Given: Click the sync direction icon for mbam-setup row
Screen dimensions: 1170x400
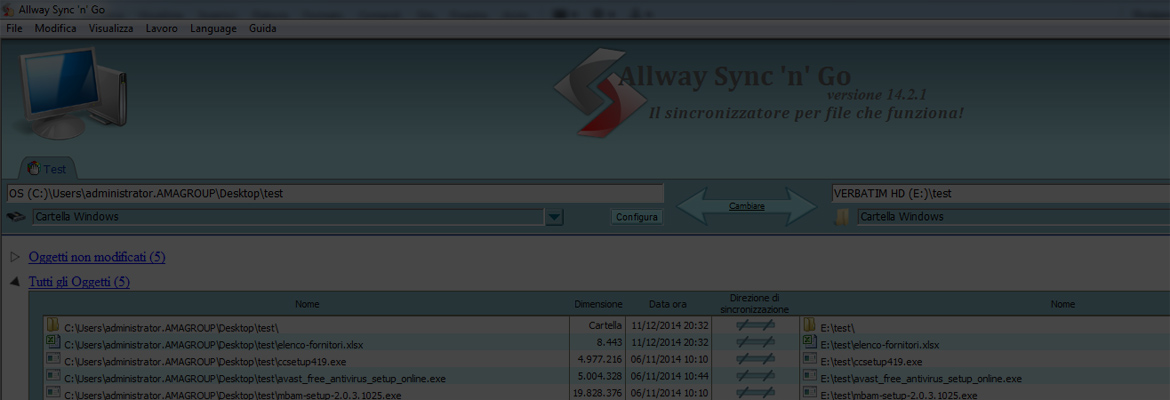Looking at the screenshot, I should (x=755, y=393).
